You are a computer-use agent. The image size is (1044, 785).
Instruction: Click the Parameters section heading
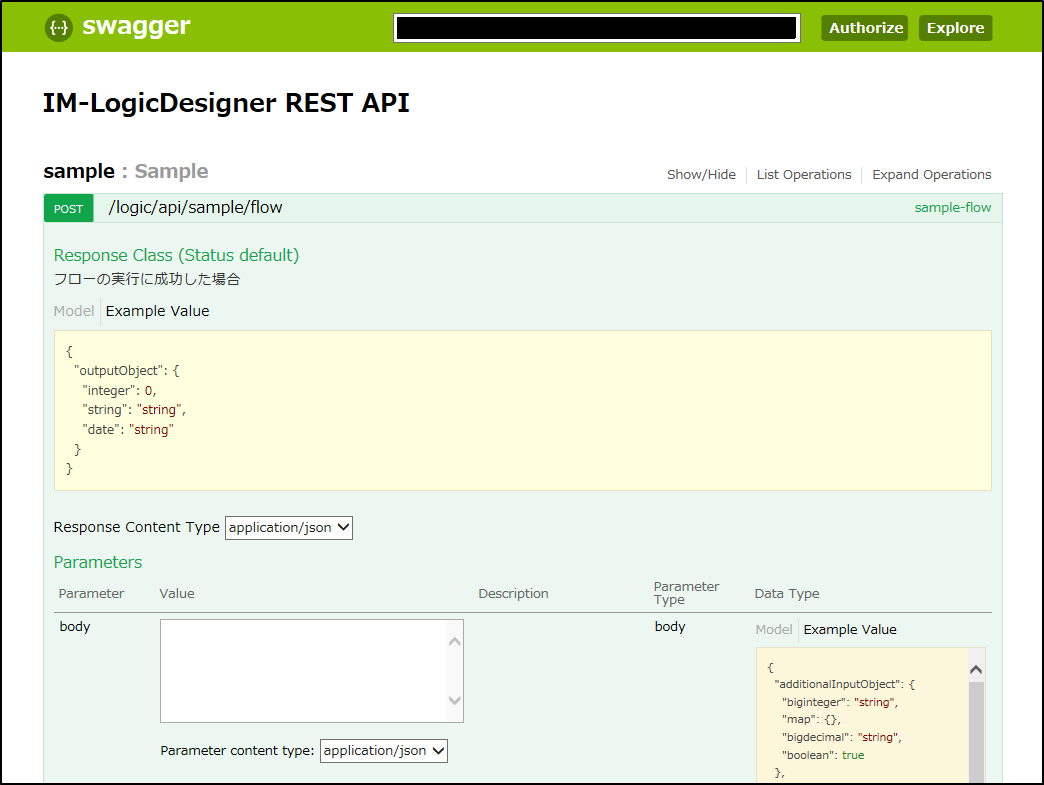point(98,562)
